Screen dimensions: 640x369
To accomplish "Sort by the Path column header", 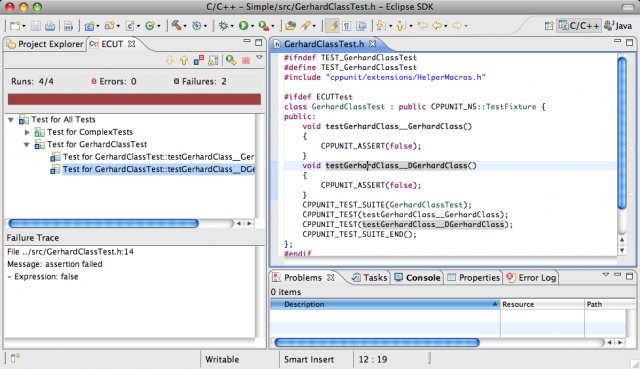I will [610, 304].
